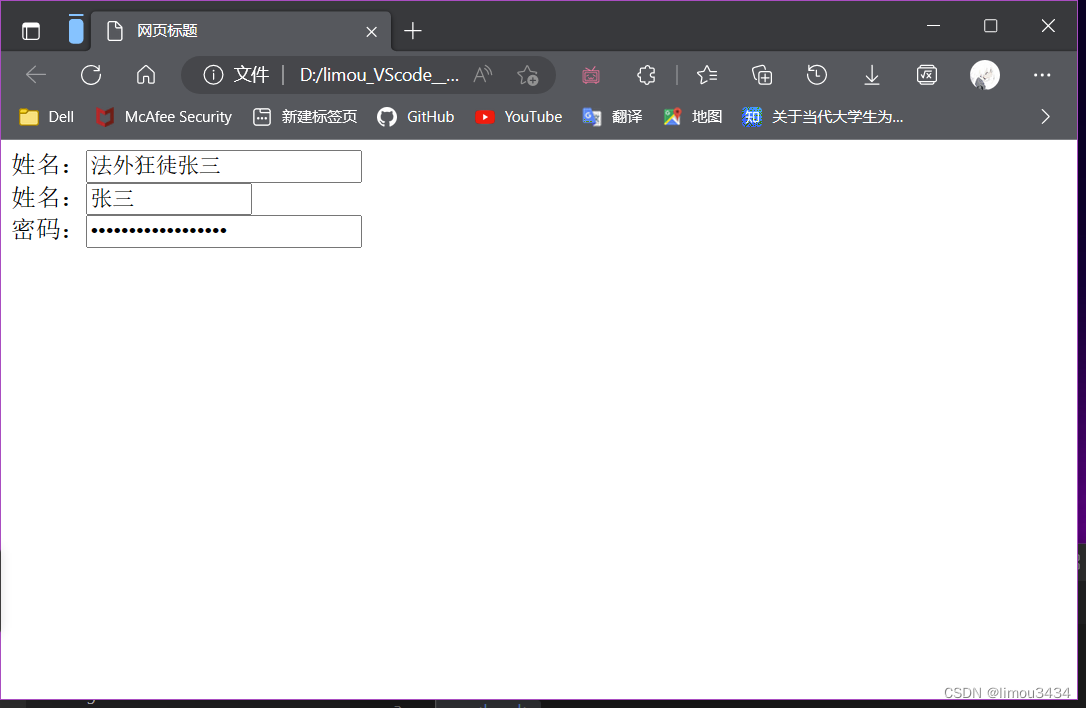1086x708 pixels.
Task: Open the GitHub bookmark
Action: tap(416, 117)
